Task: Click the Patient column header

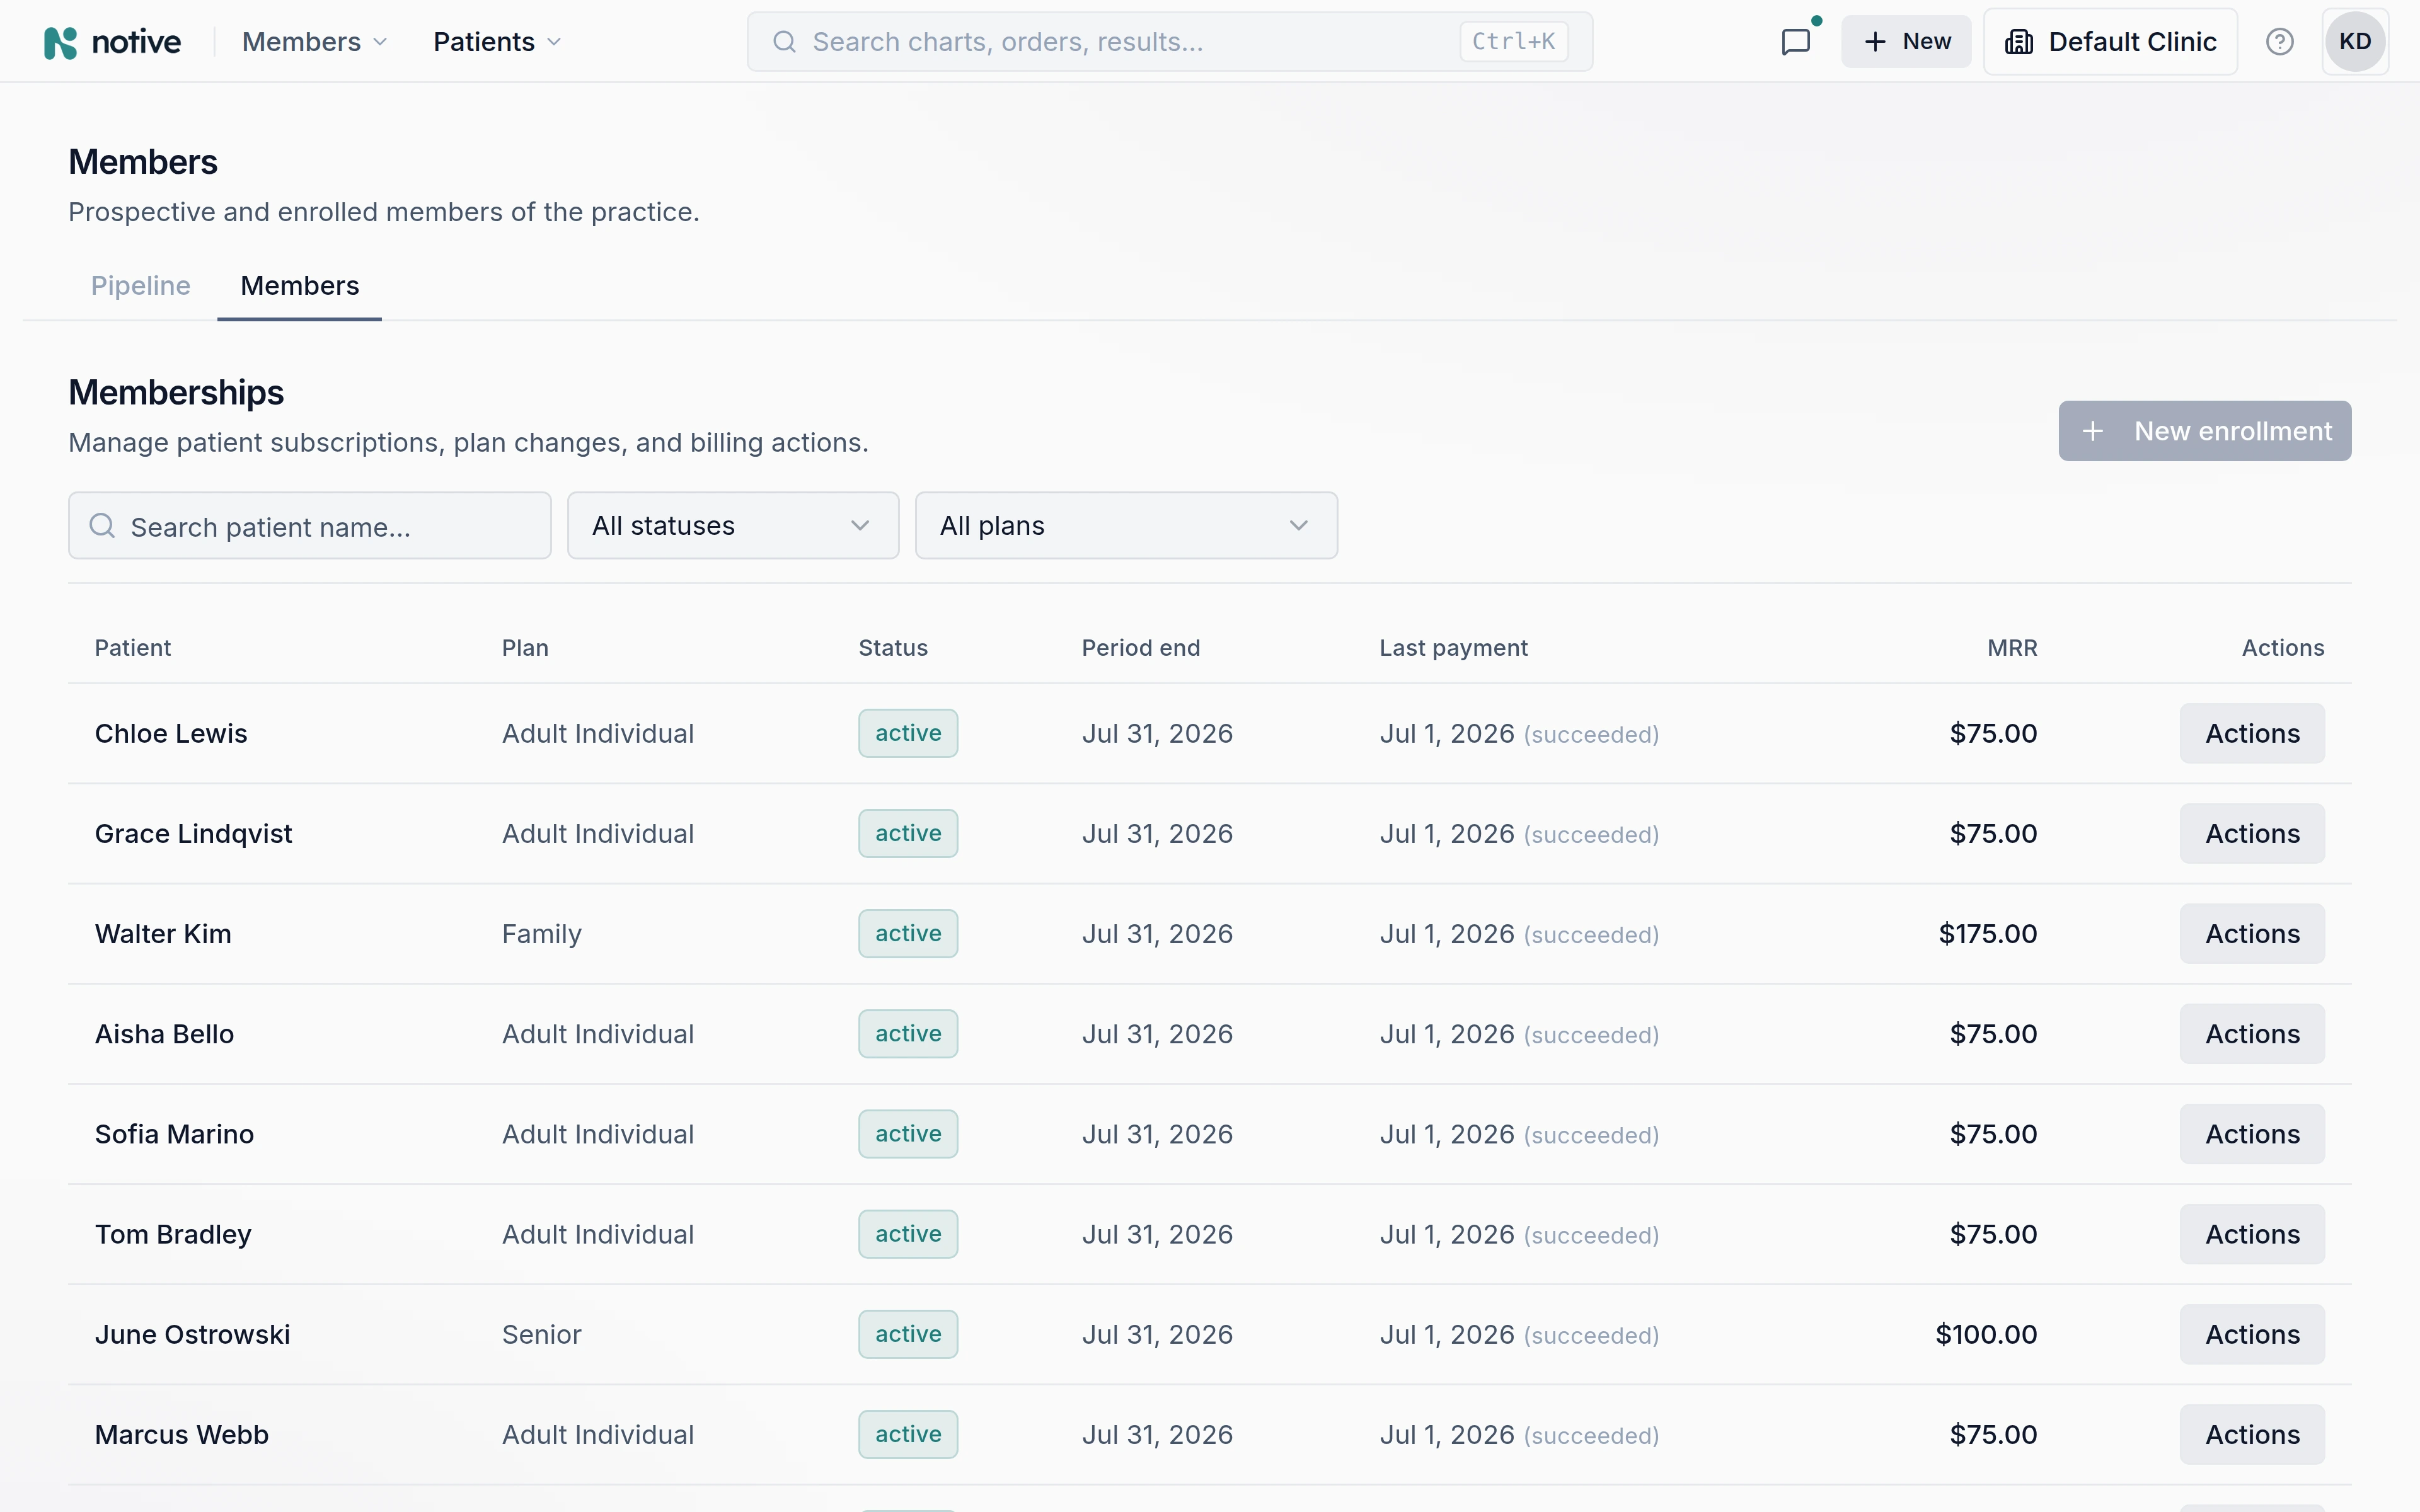Action: (133, 648)
